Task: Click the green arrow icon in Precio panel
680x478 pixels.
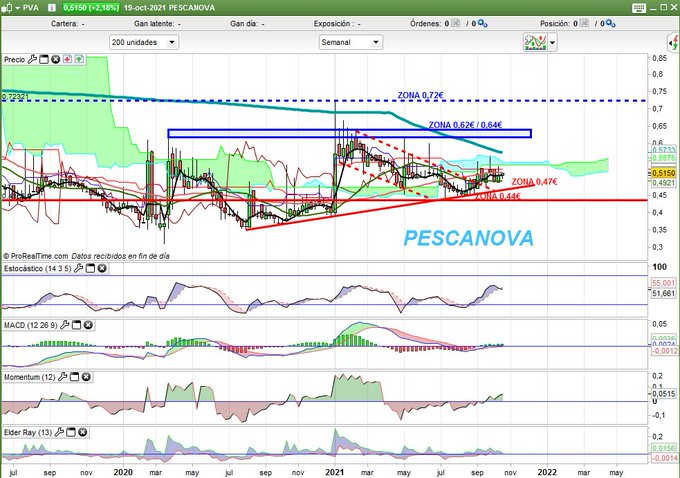Action: coord(79,59)
